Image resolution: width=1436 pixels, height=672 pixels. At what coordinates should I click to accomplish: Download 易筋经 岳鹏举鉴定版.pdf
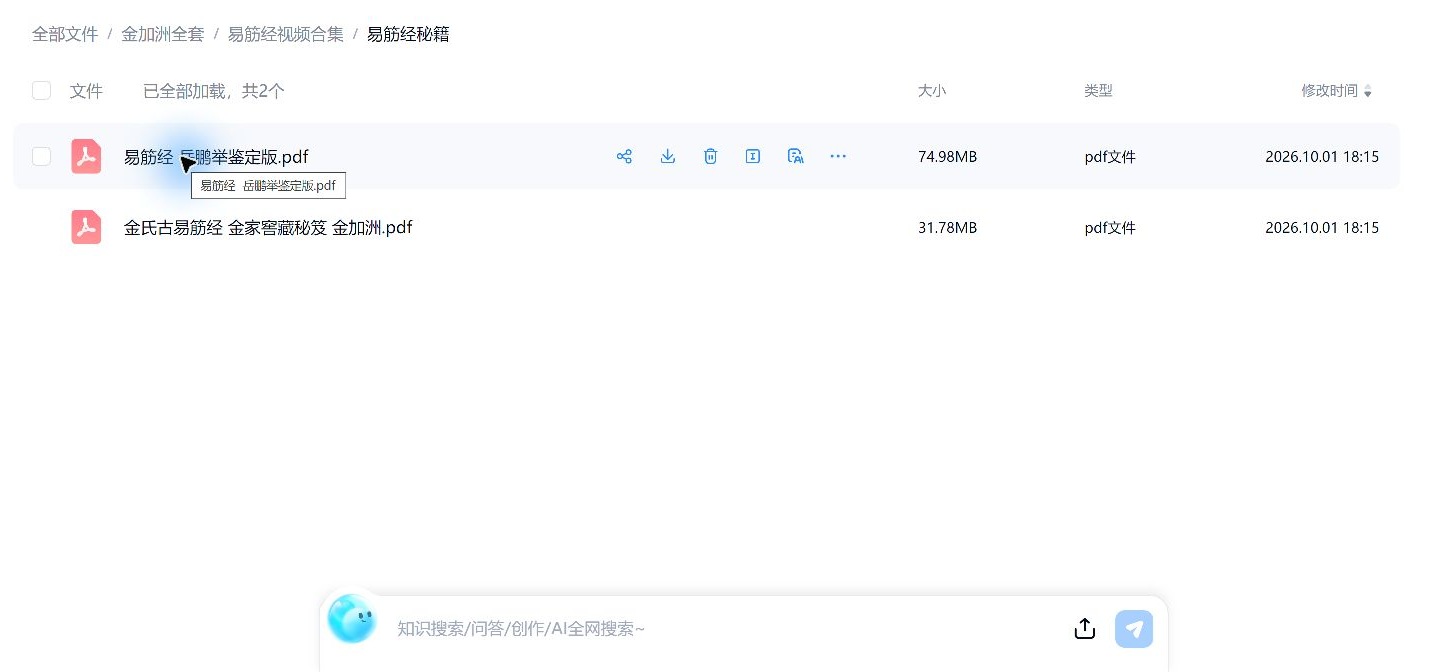pos(668,156)
